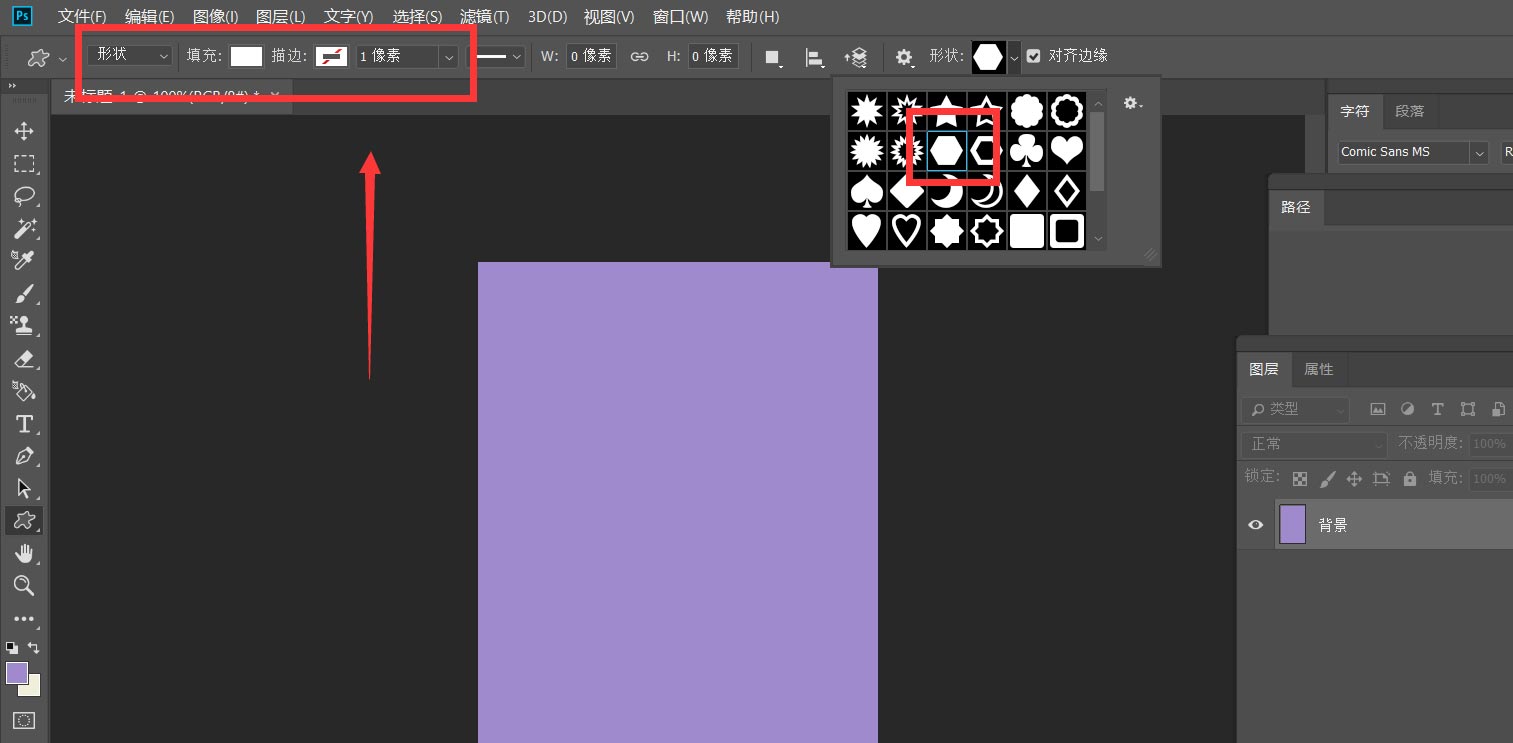
Task: Expand the collapsed toolbox double arrows
Action: click(x=12, y=86)
